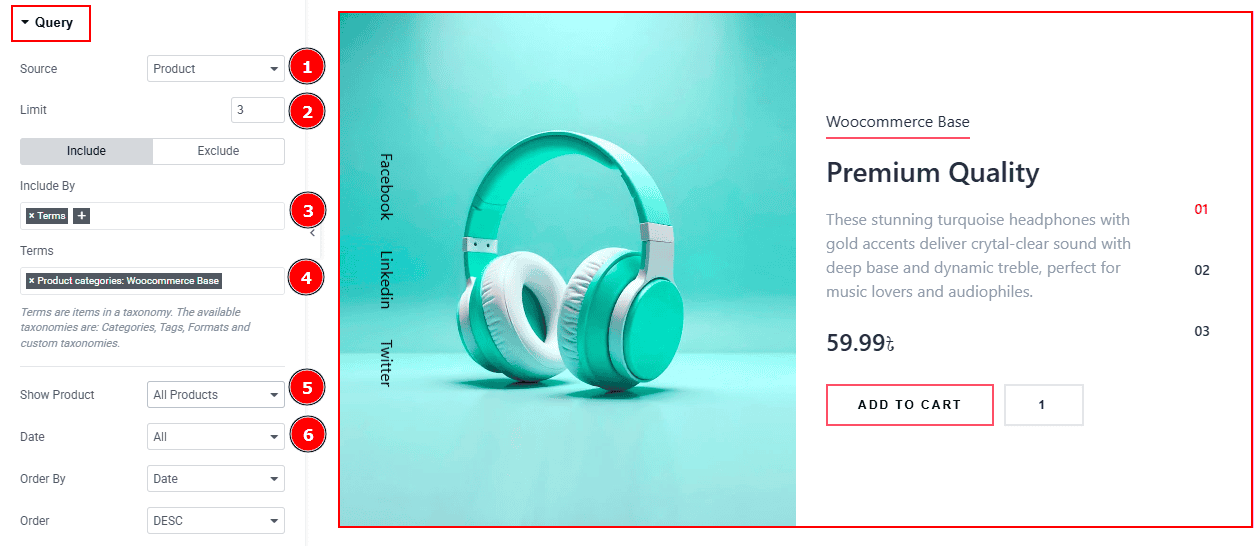Open the Facebook share link
Viewport: 1259px width, 546px height.
[x=386, y=186]
